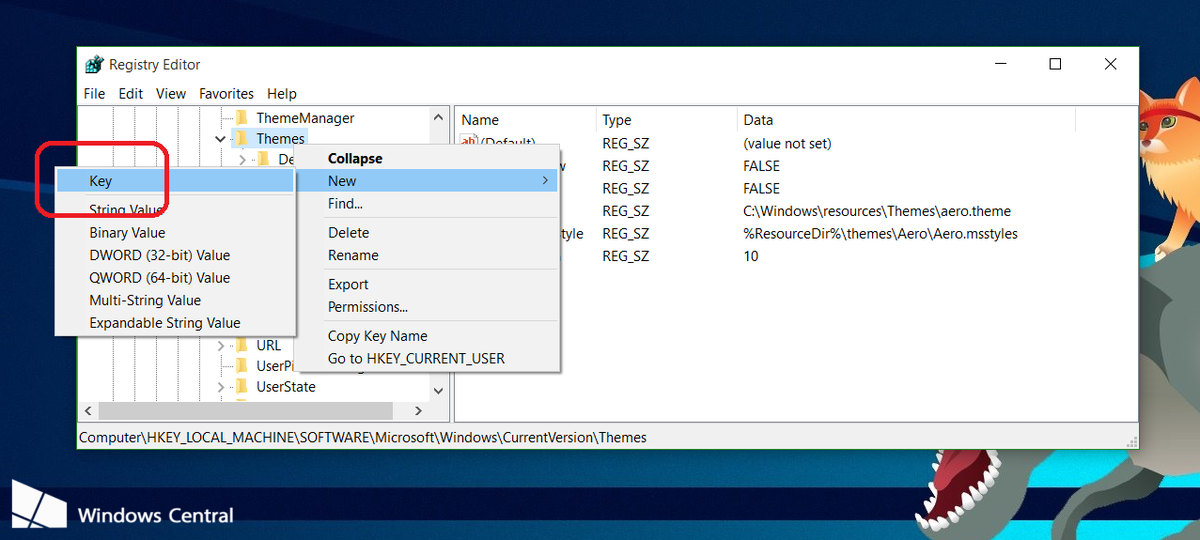Click the Aero.msstyles path data cell
The height and width of the screenshot is (540, 1200).
click(x=880, y=233)
